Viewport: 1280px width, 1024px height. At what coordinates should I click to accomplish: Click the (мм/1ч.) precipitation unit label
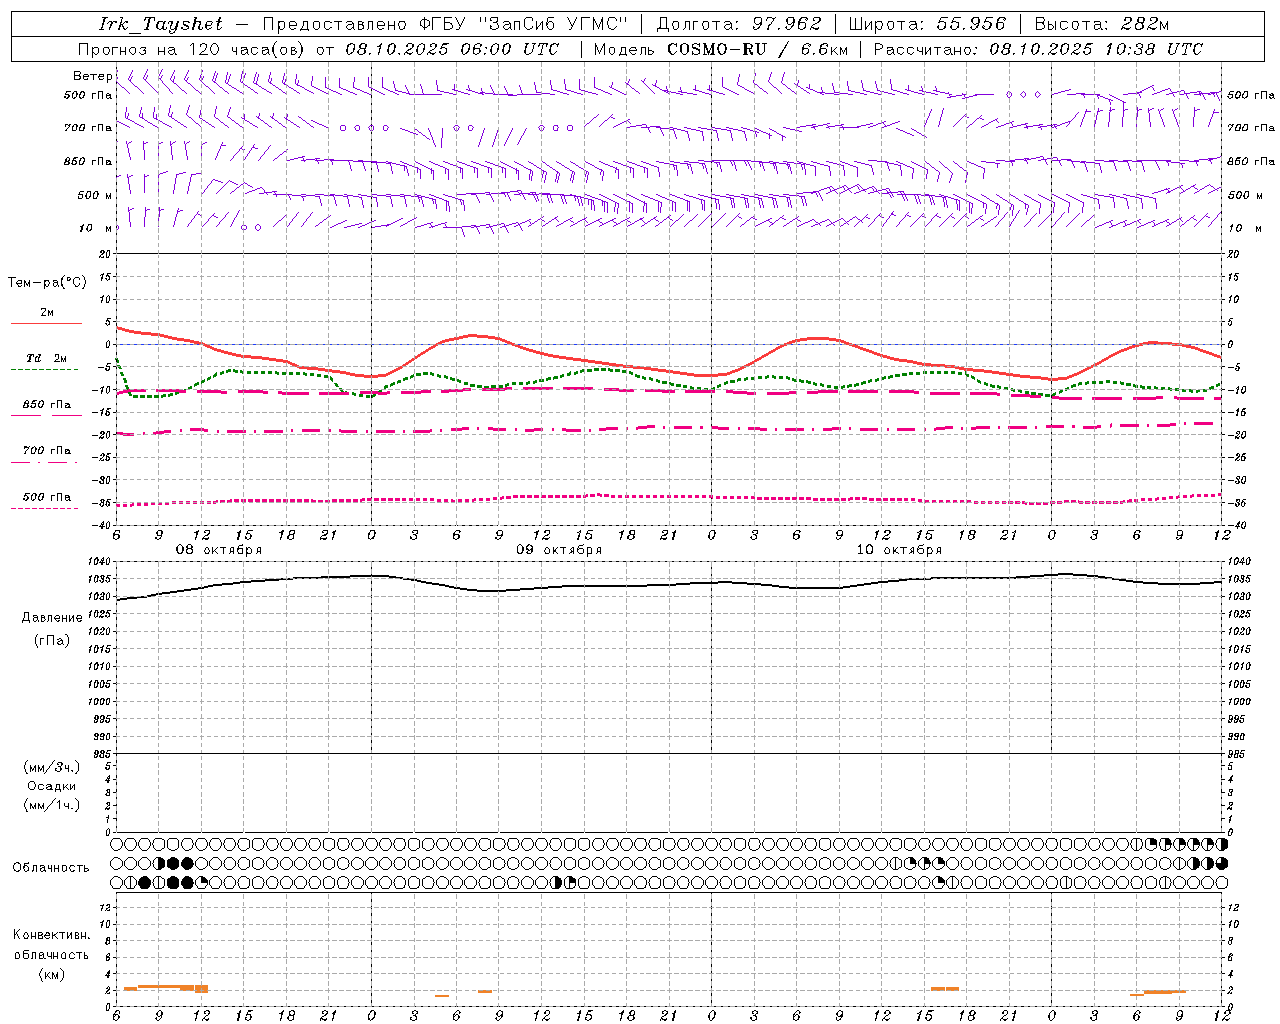point(52,805)
